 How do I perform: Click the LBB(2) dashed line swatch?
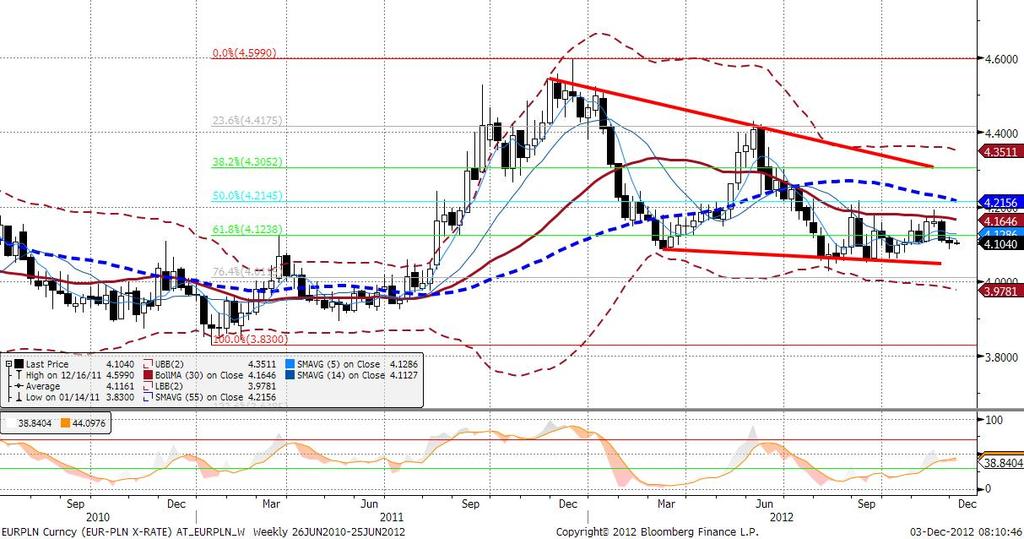pyautogui.click(x=147, y=386)
